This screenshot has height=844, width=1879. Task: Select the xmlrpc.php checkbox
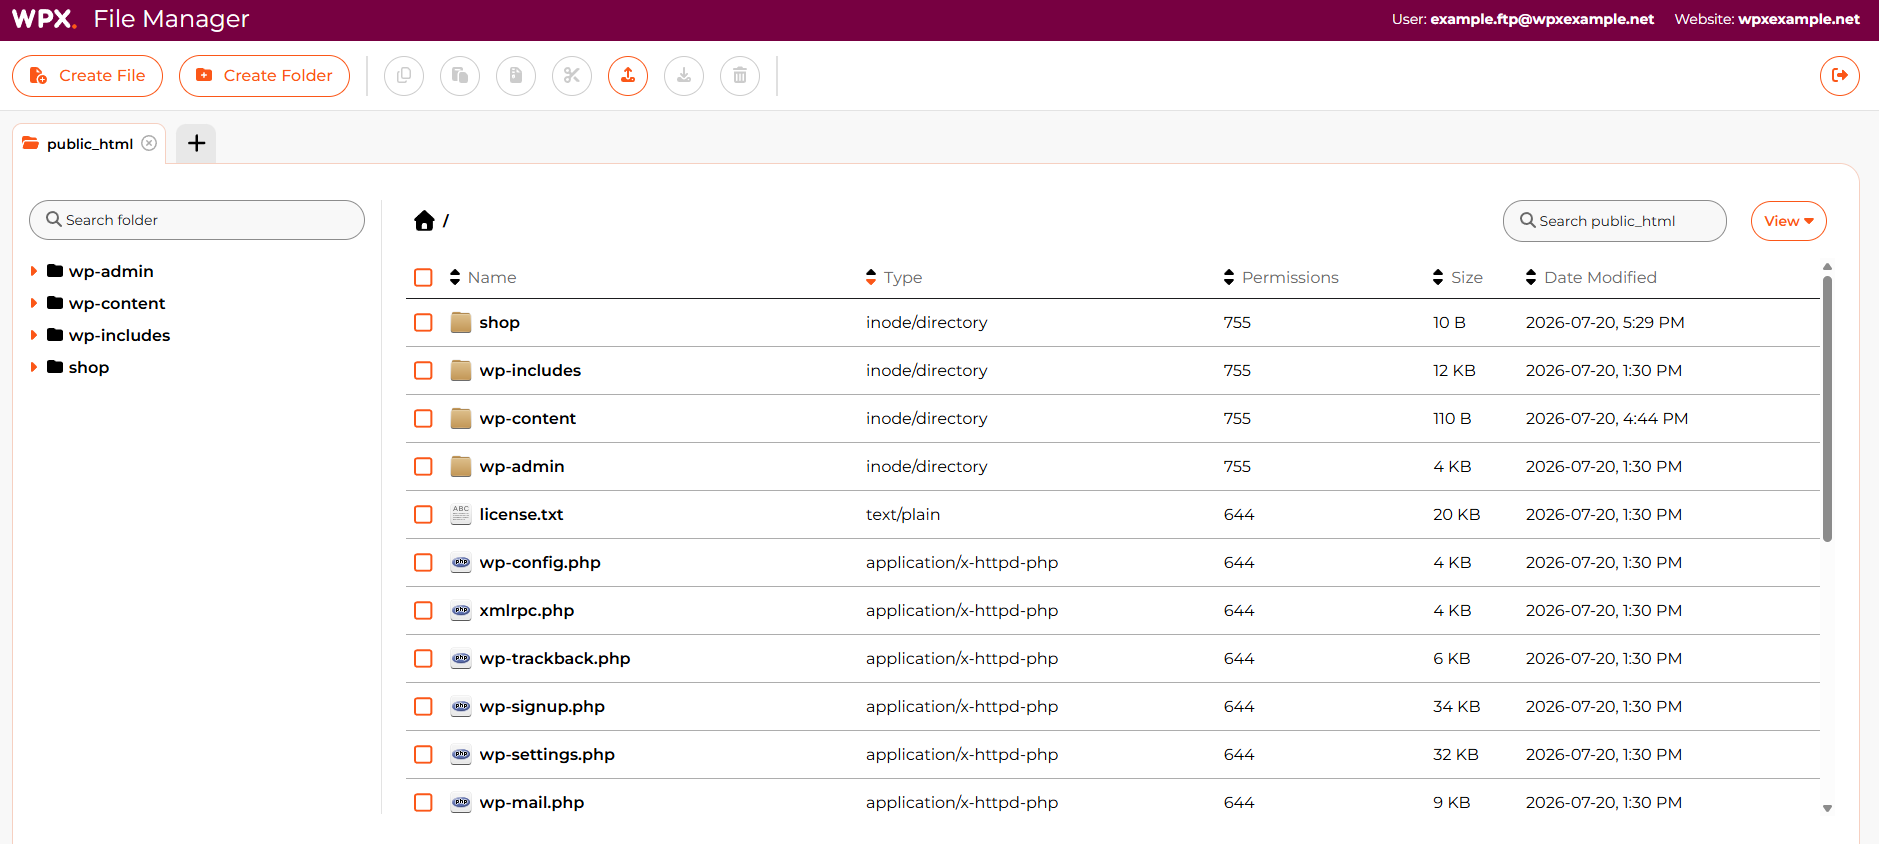[x=424, y=610]
